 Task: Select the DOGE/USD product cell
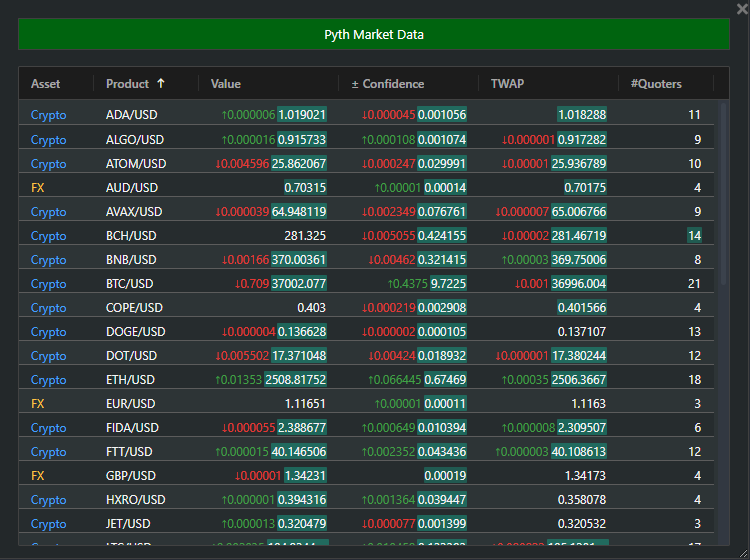[x=135, y=331]
